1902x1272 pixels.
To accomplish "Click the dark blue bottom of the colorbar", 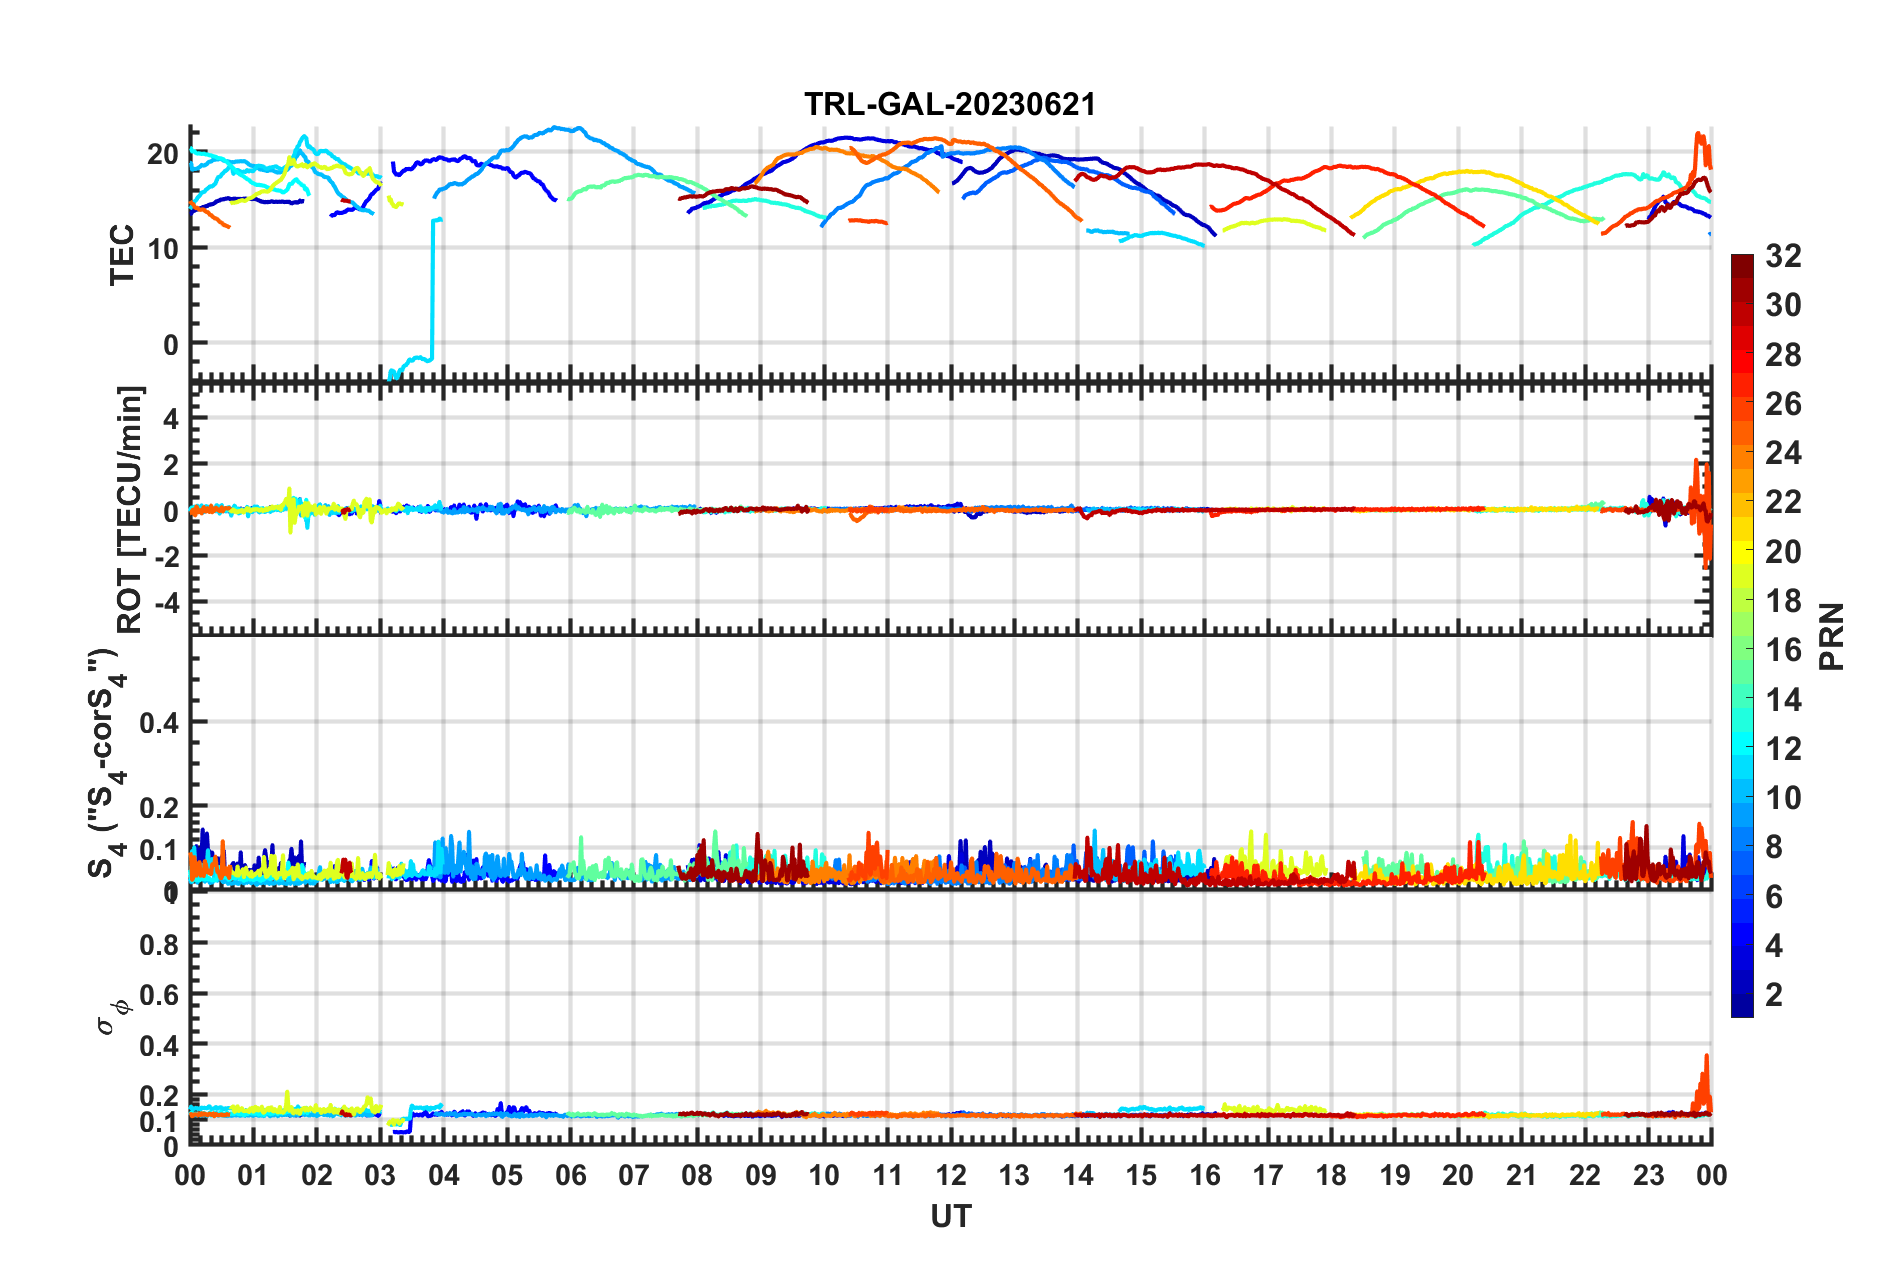I will (1742, 1006).
